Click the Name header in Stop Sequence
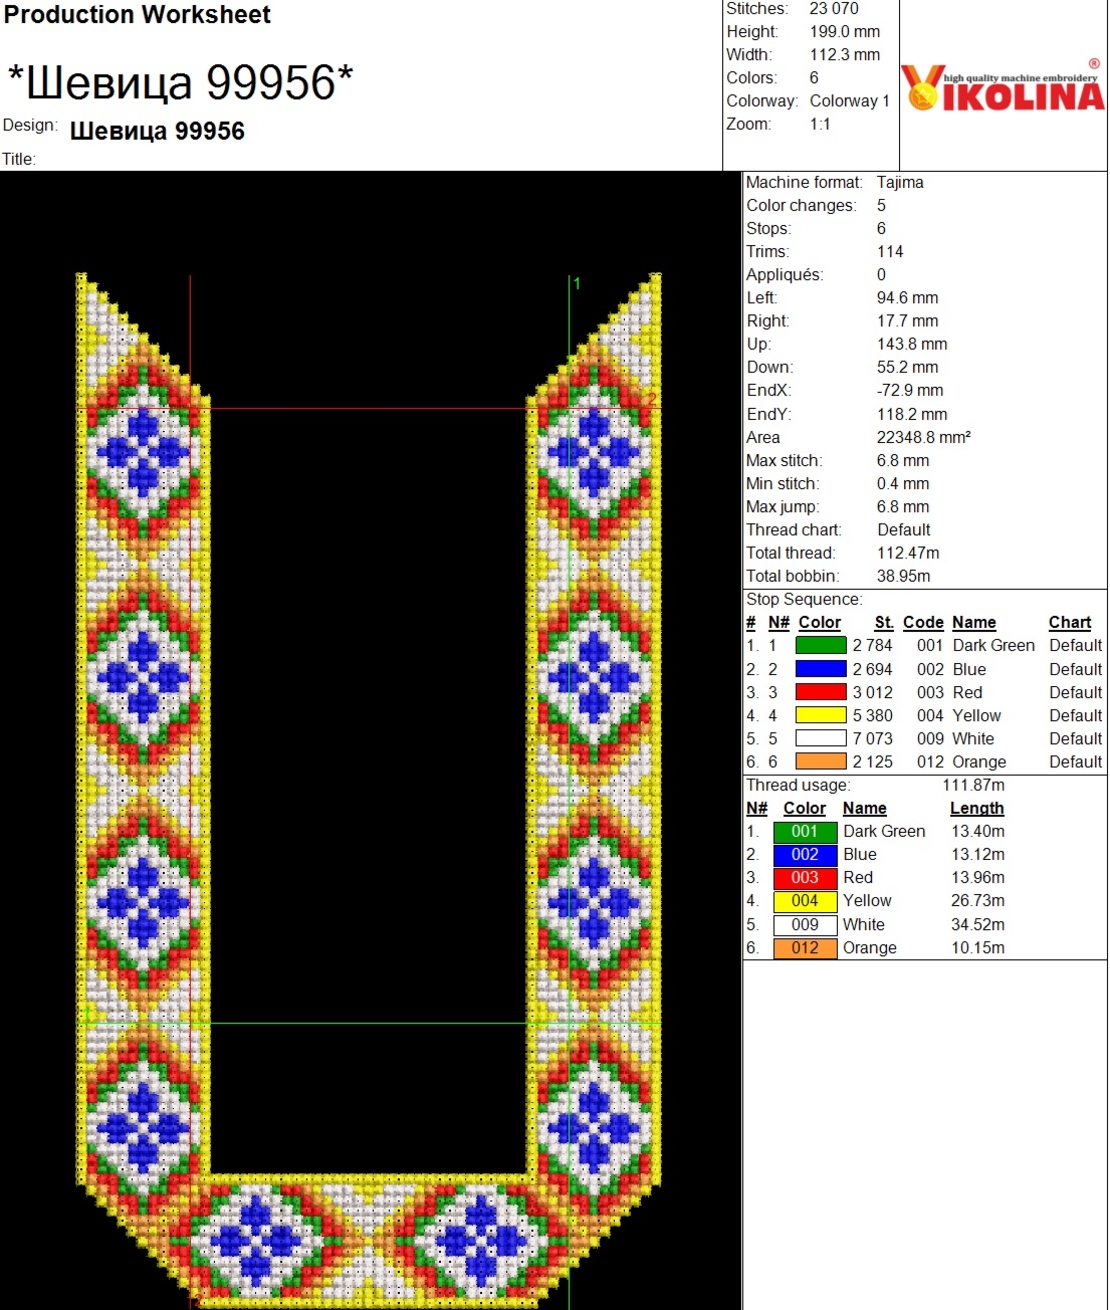Image resolution: width=1110 pixels, height=1310 pixels. (x=973, y=622)
